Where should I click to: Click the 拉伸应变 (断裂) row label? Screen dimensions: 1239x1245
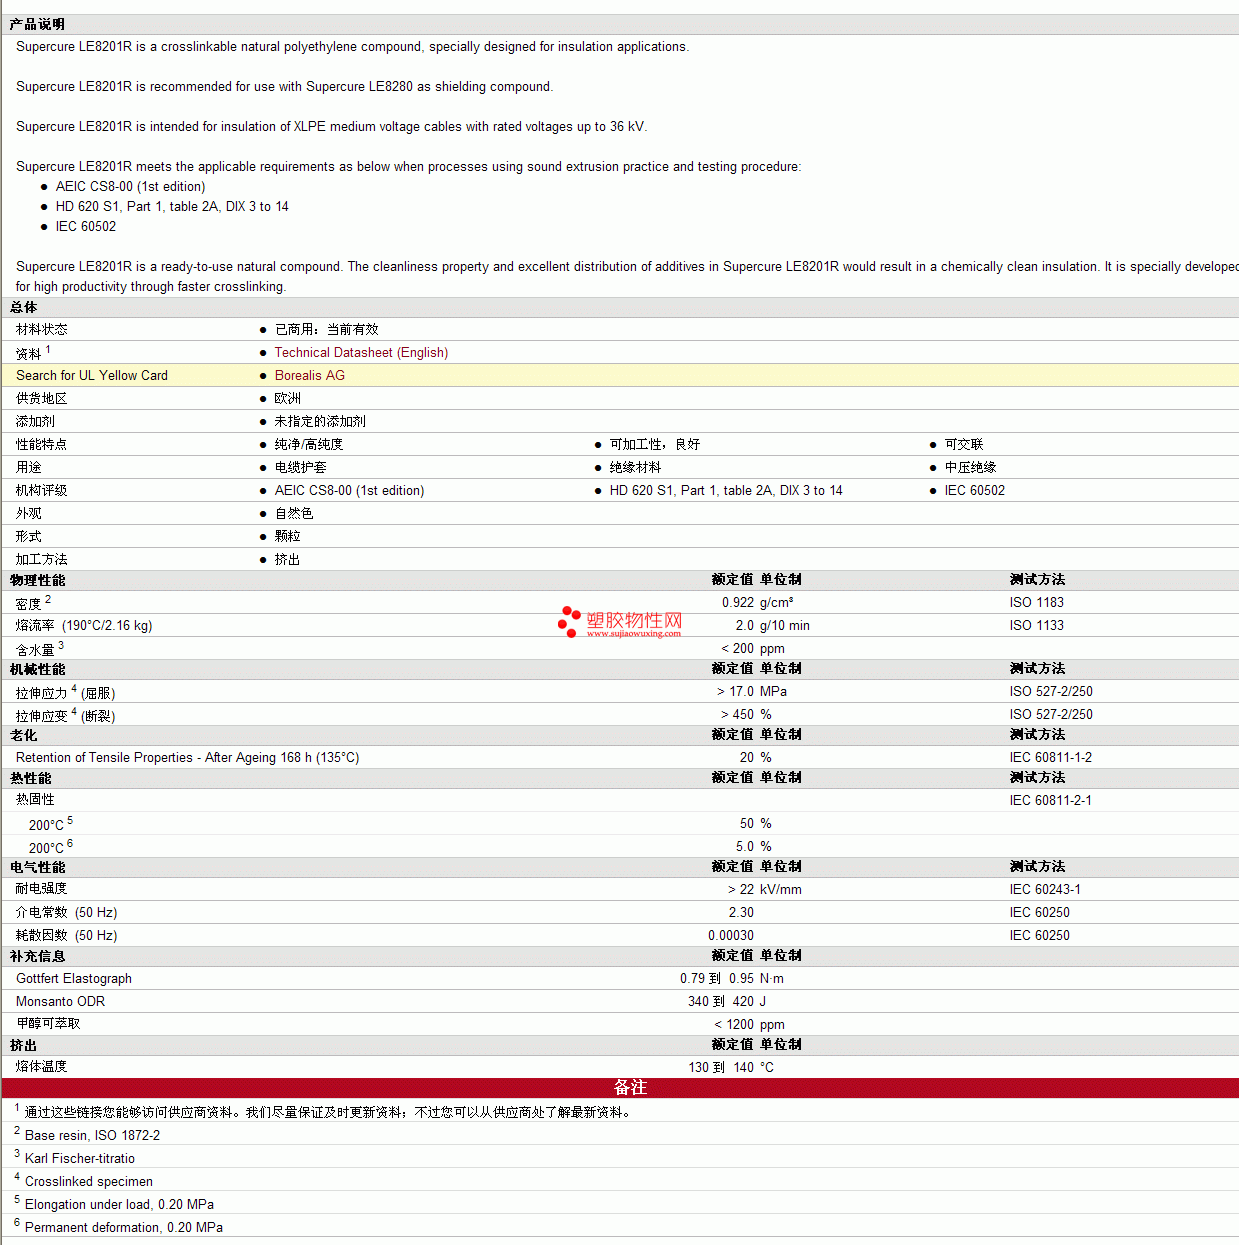(66, 715)
